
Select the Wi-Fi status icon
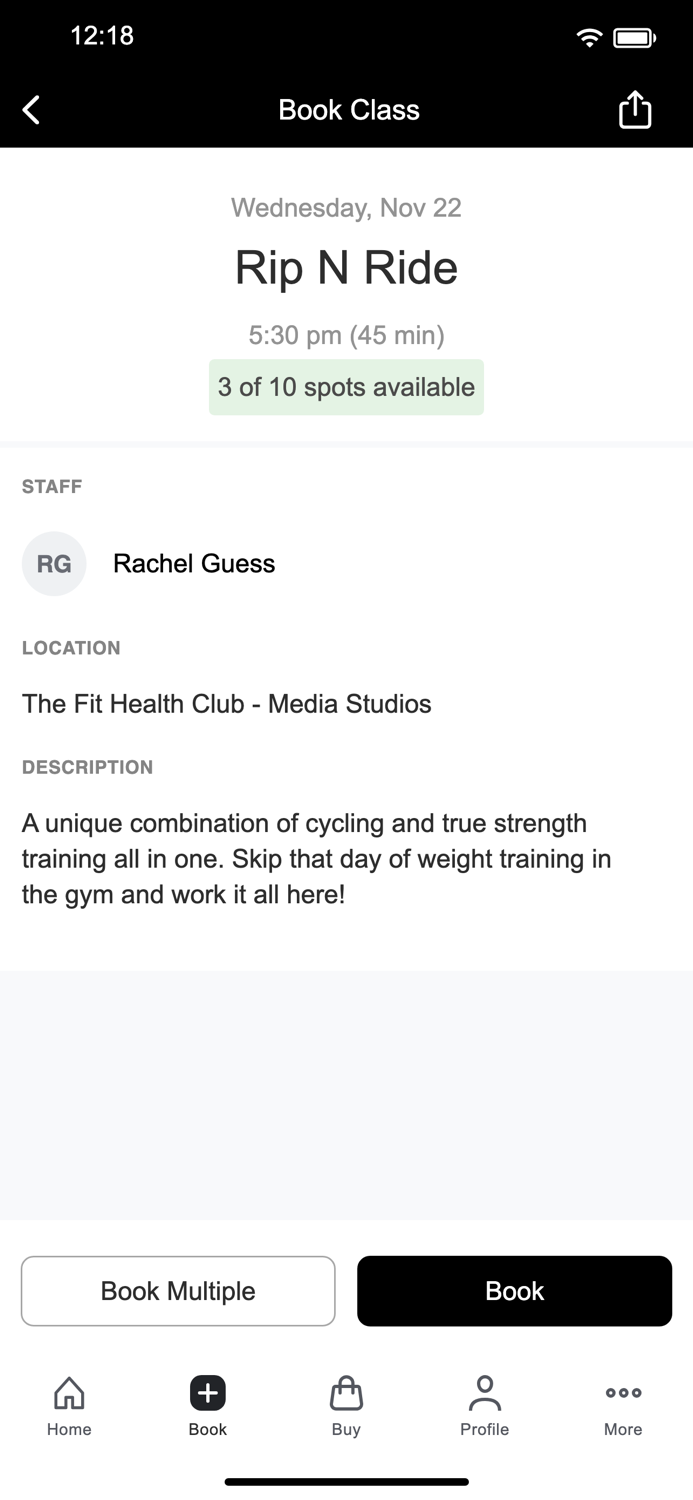(x=589, y=36)
